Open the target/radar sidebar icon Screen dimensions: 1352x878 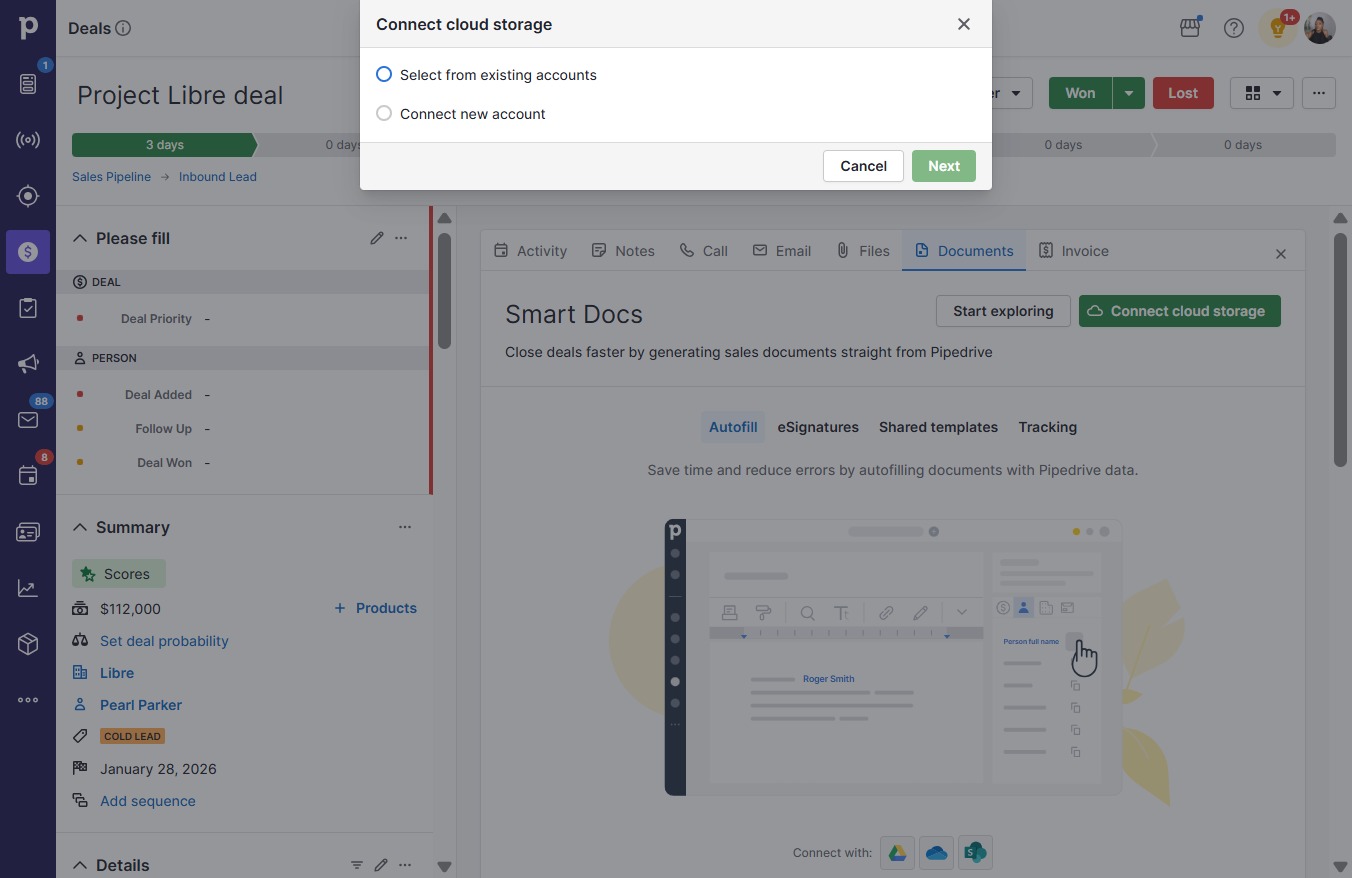[x=28, y=196]
